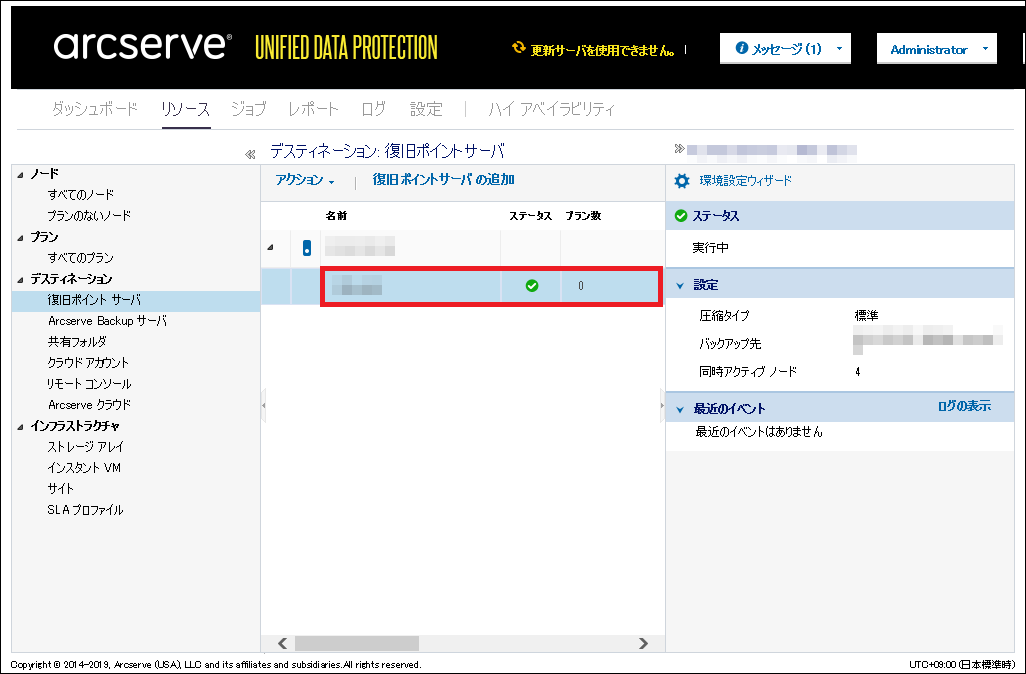
Task: Select ストレージ アレイ in tree
Action: click(86, 446)
